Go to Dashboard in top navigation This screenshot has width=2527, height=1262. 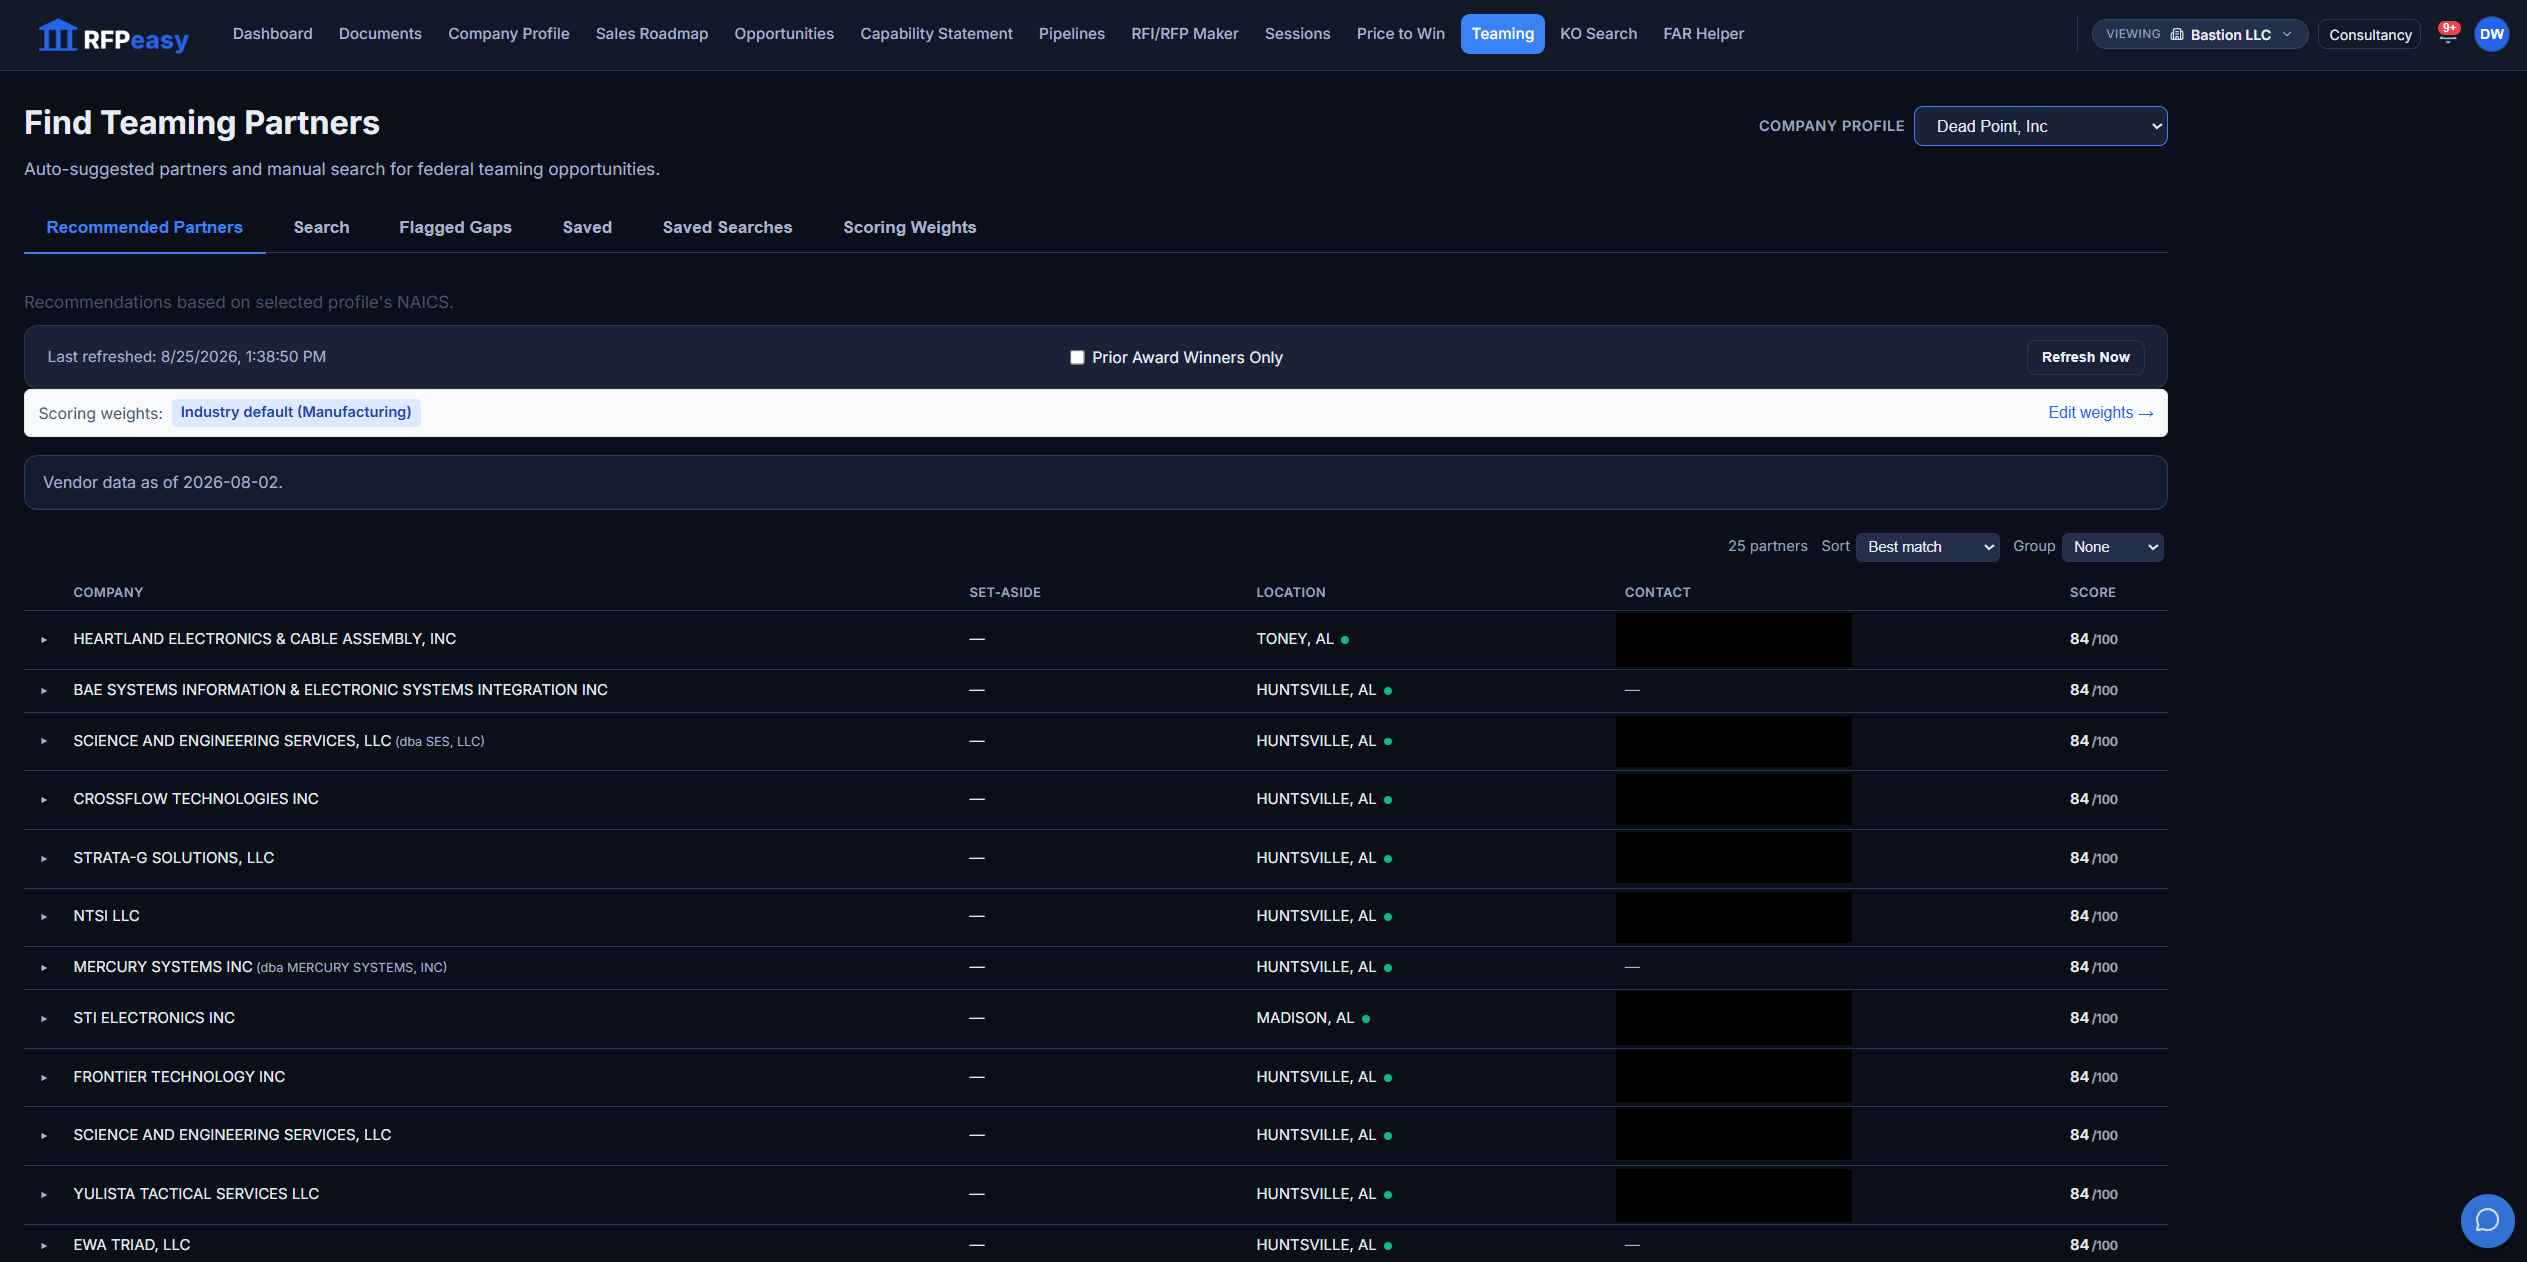coord(272,34)
